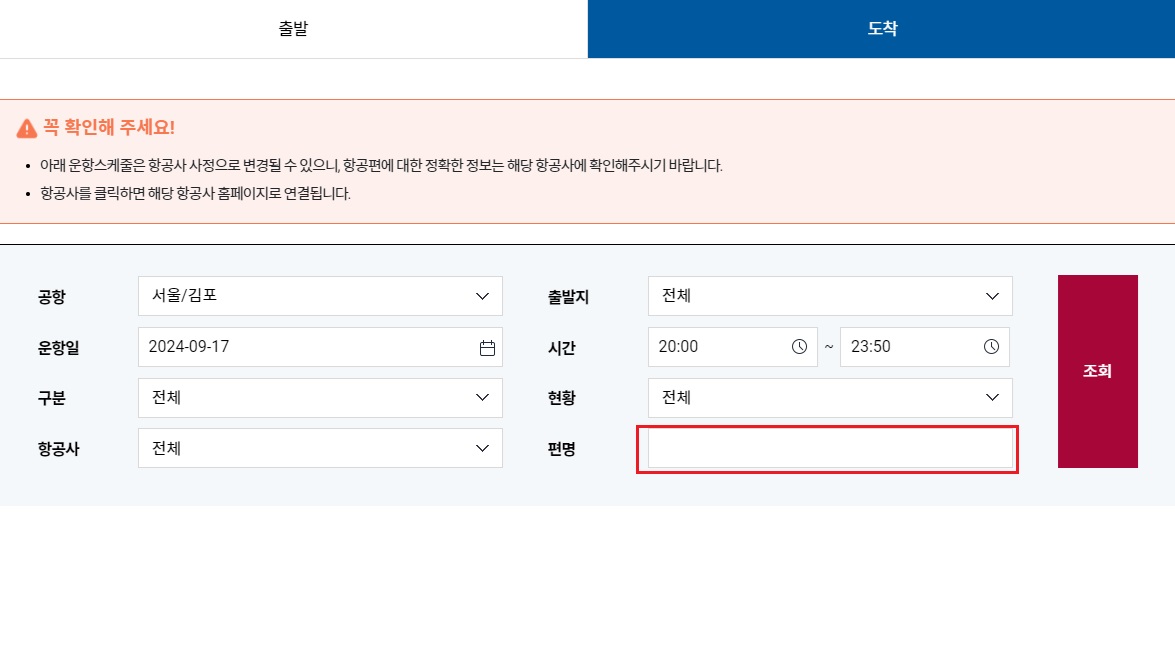Screen dimensions: 1175x648
Task: Switch to the 출발 tab
Action: 293,28
